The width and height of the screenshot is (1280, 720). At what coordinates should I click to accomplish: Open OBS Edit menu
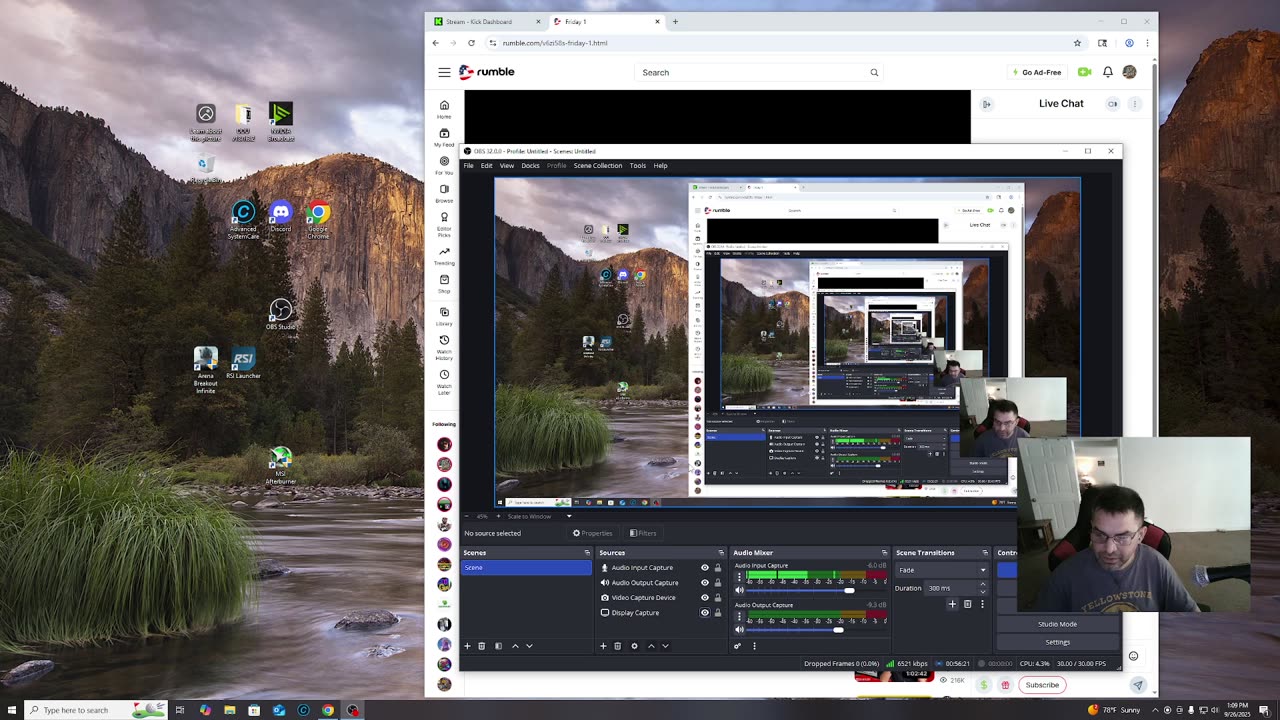coord(486,166)
